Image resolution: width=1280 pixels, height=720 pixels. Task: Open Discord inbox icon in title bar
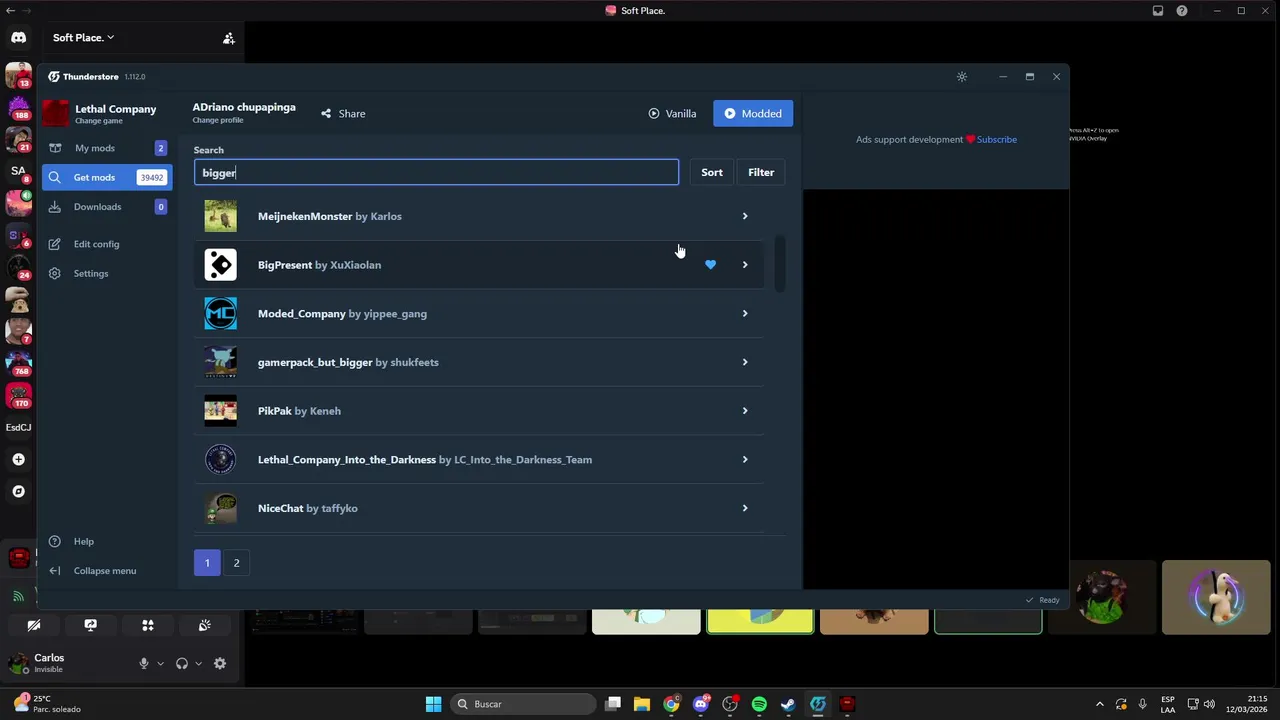(x=1158, y=11)
